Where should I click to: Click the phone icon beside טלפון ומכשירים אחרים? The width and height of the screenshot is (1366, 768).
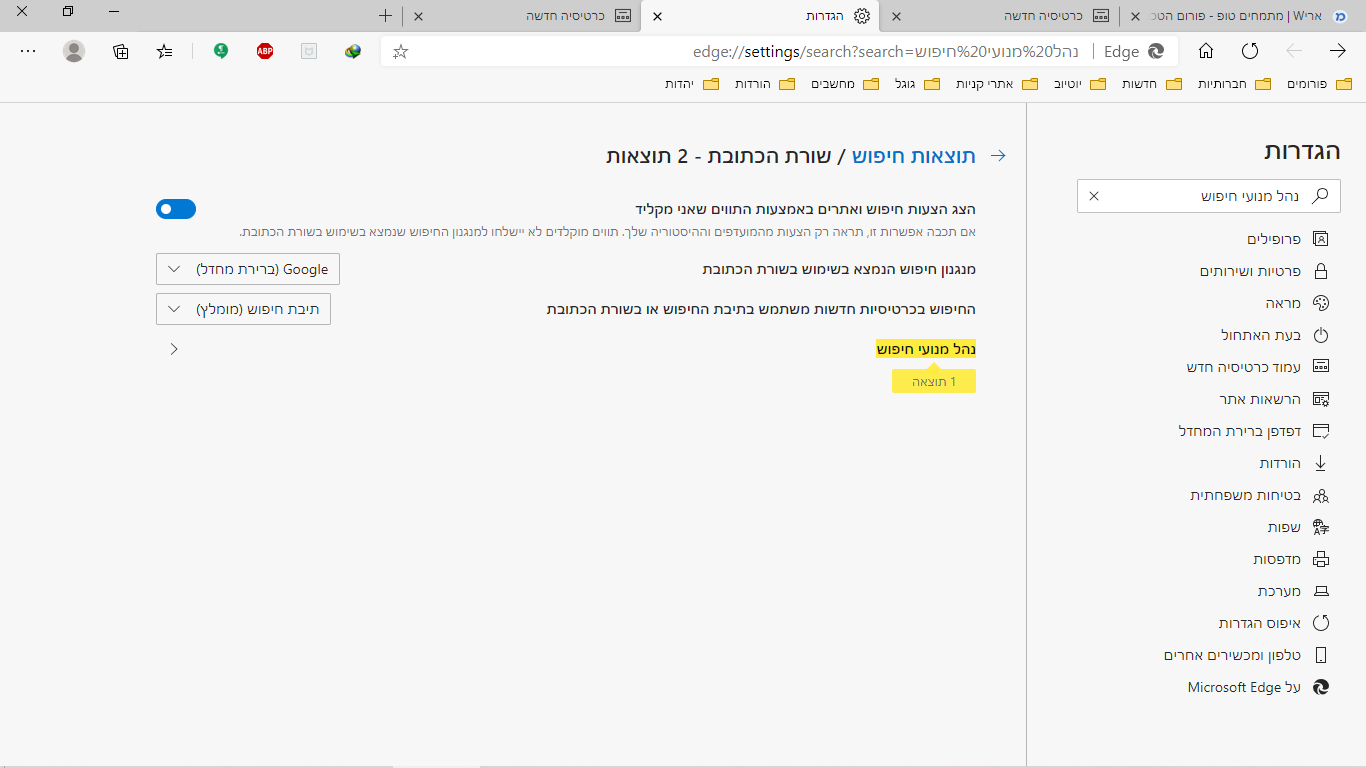1320,655
